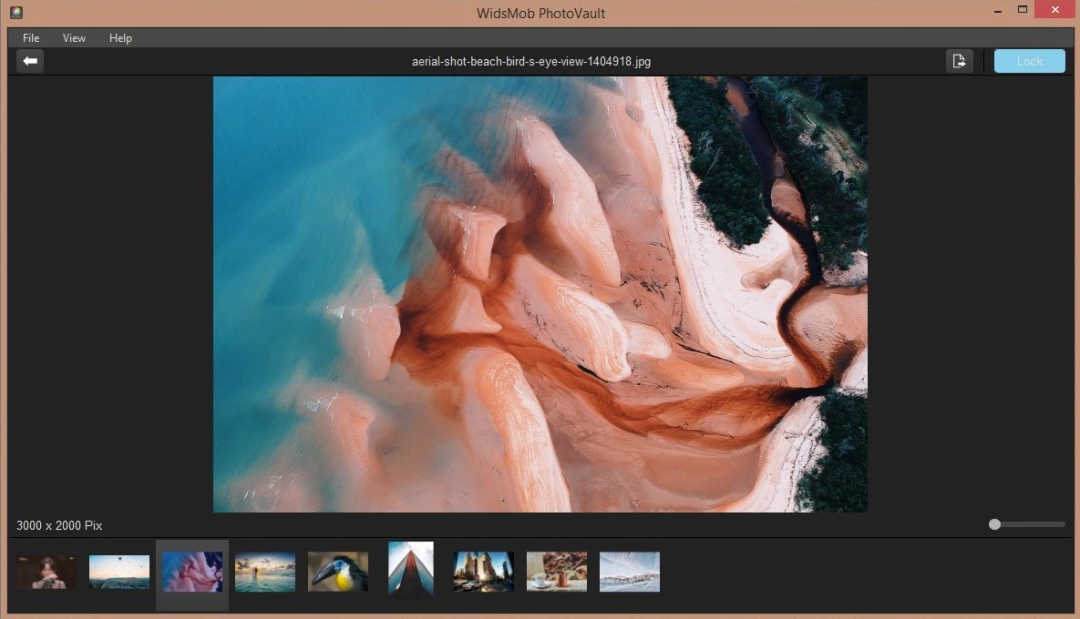Screen dimensions: 1080x619
Task: Click the zoom slider handle
Action: 994,524
